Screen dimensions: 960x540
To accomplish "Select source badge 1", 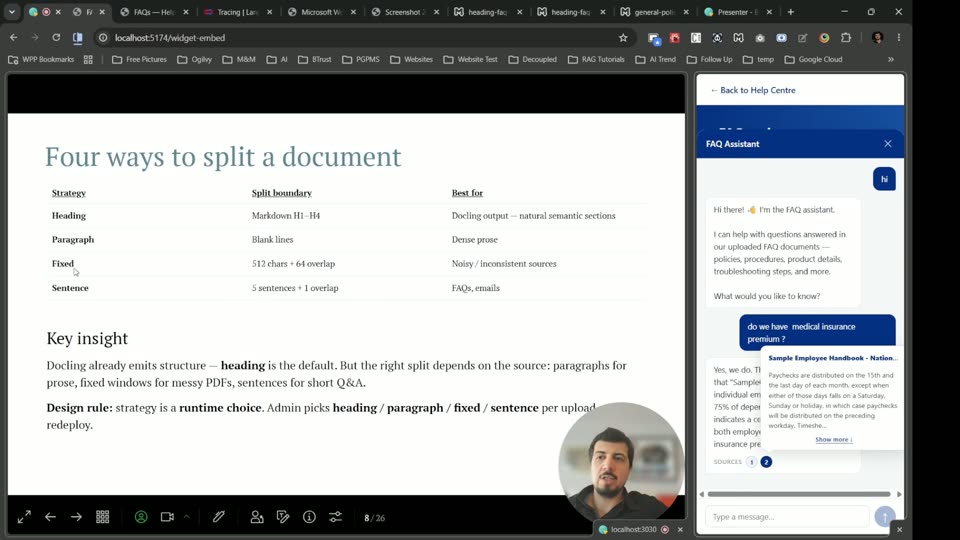I will [x=751, y=462].
